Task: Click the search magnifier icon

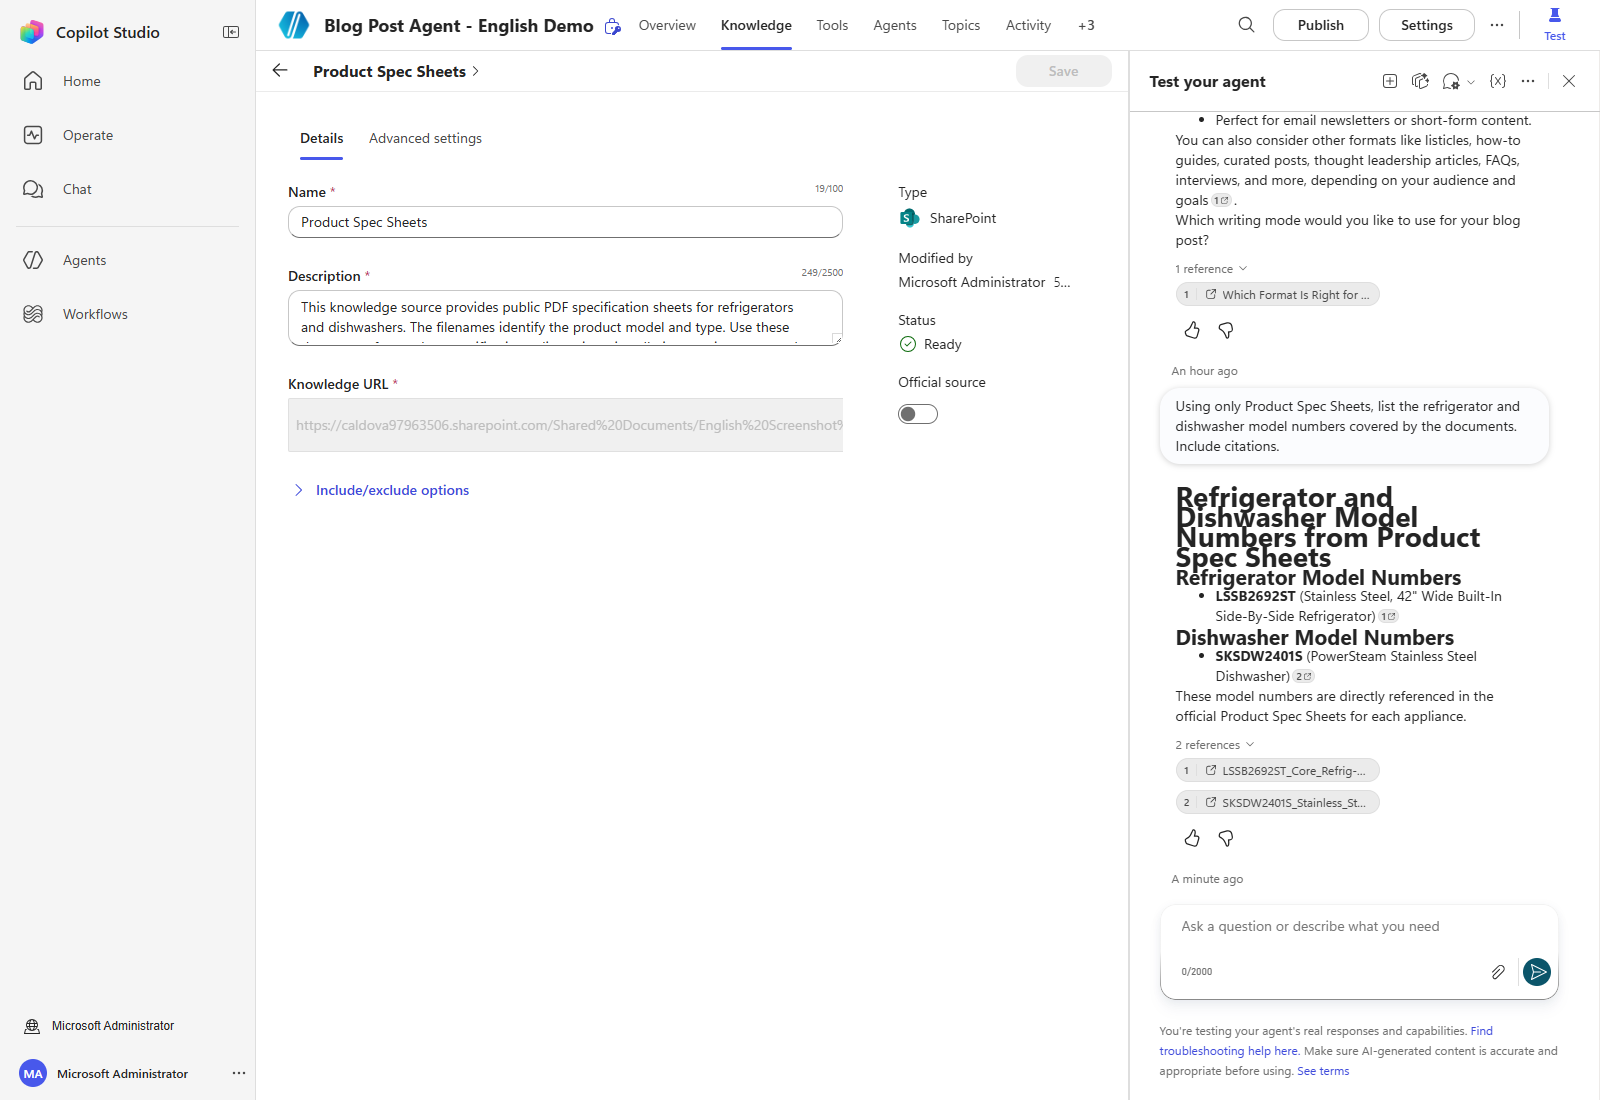Action: [1246, 25]
